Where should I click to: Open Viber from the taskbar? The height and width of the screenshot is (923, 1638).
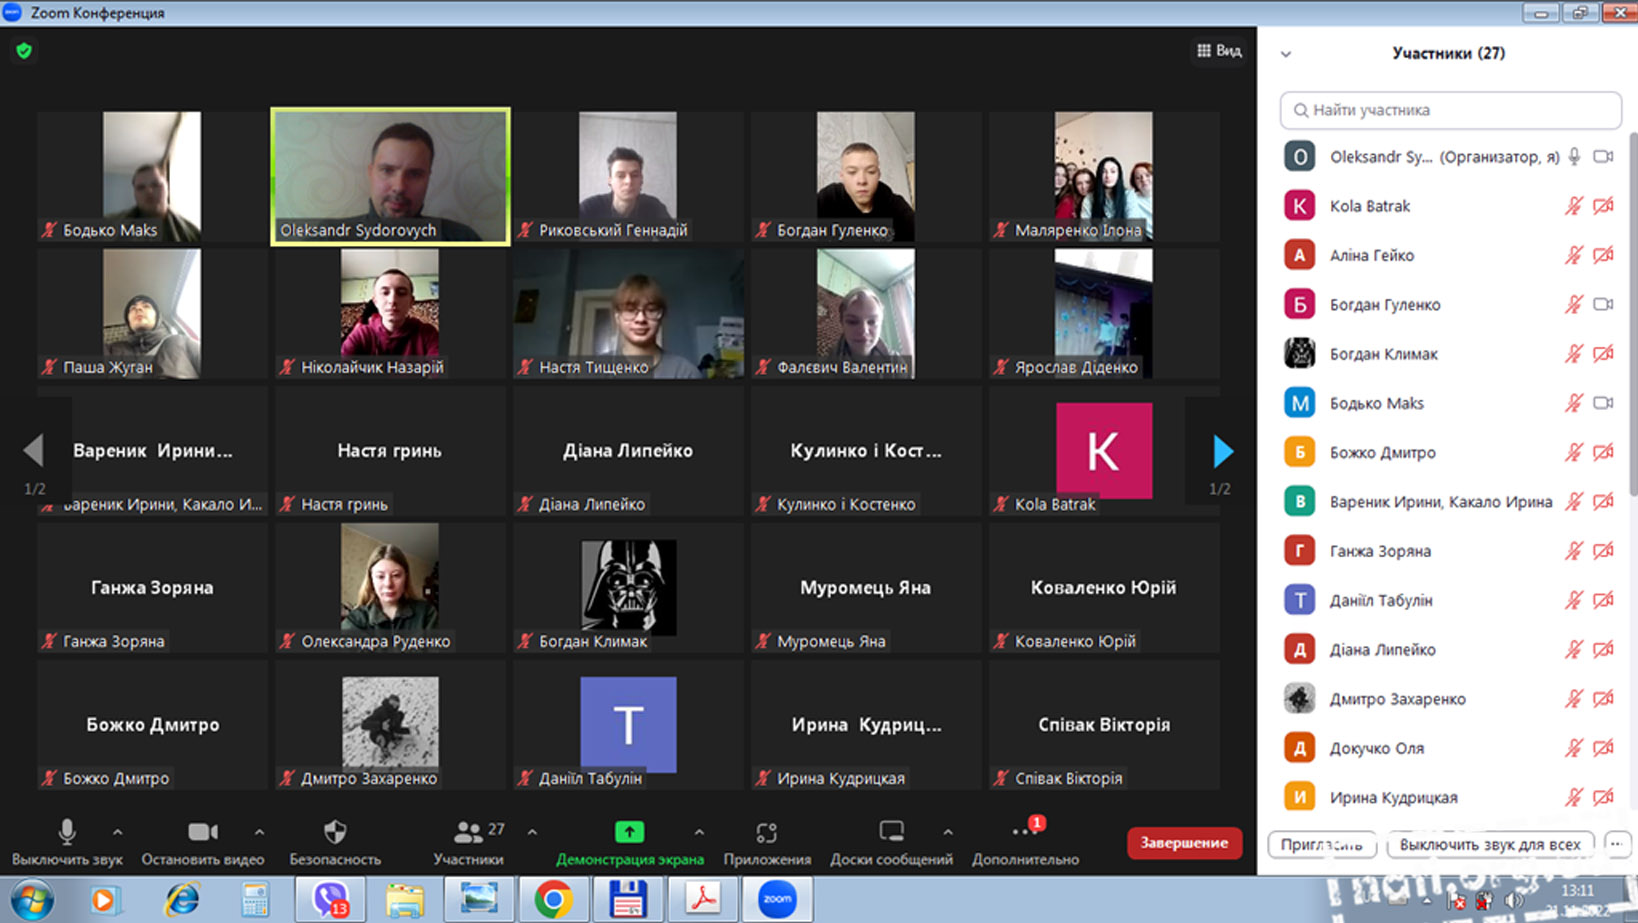330,900
